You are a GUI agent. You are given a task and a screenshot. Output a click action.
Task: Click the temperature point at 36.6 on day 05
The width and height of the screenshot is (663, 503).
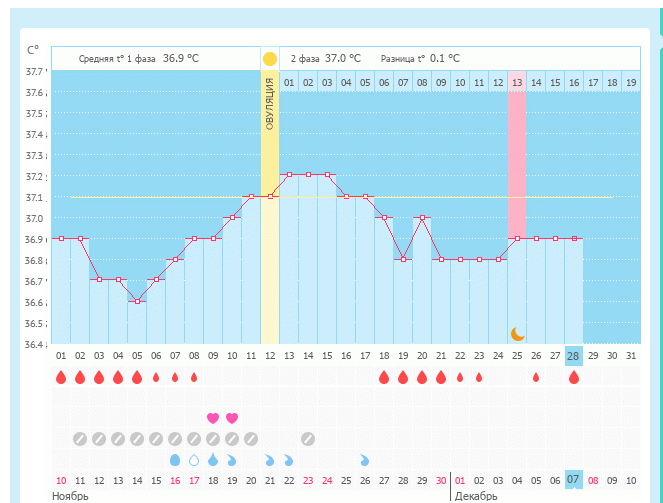click(137, 301)
